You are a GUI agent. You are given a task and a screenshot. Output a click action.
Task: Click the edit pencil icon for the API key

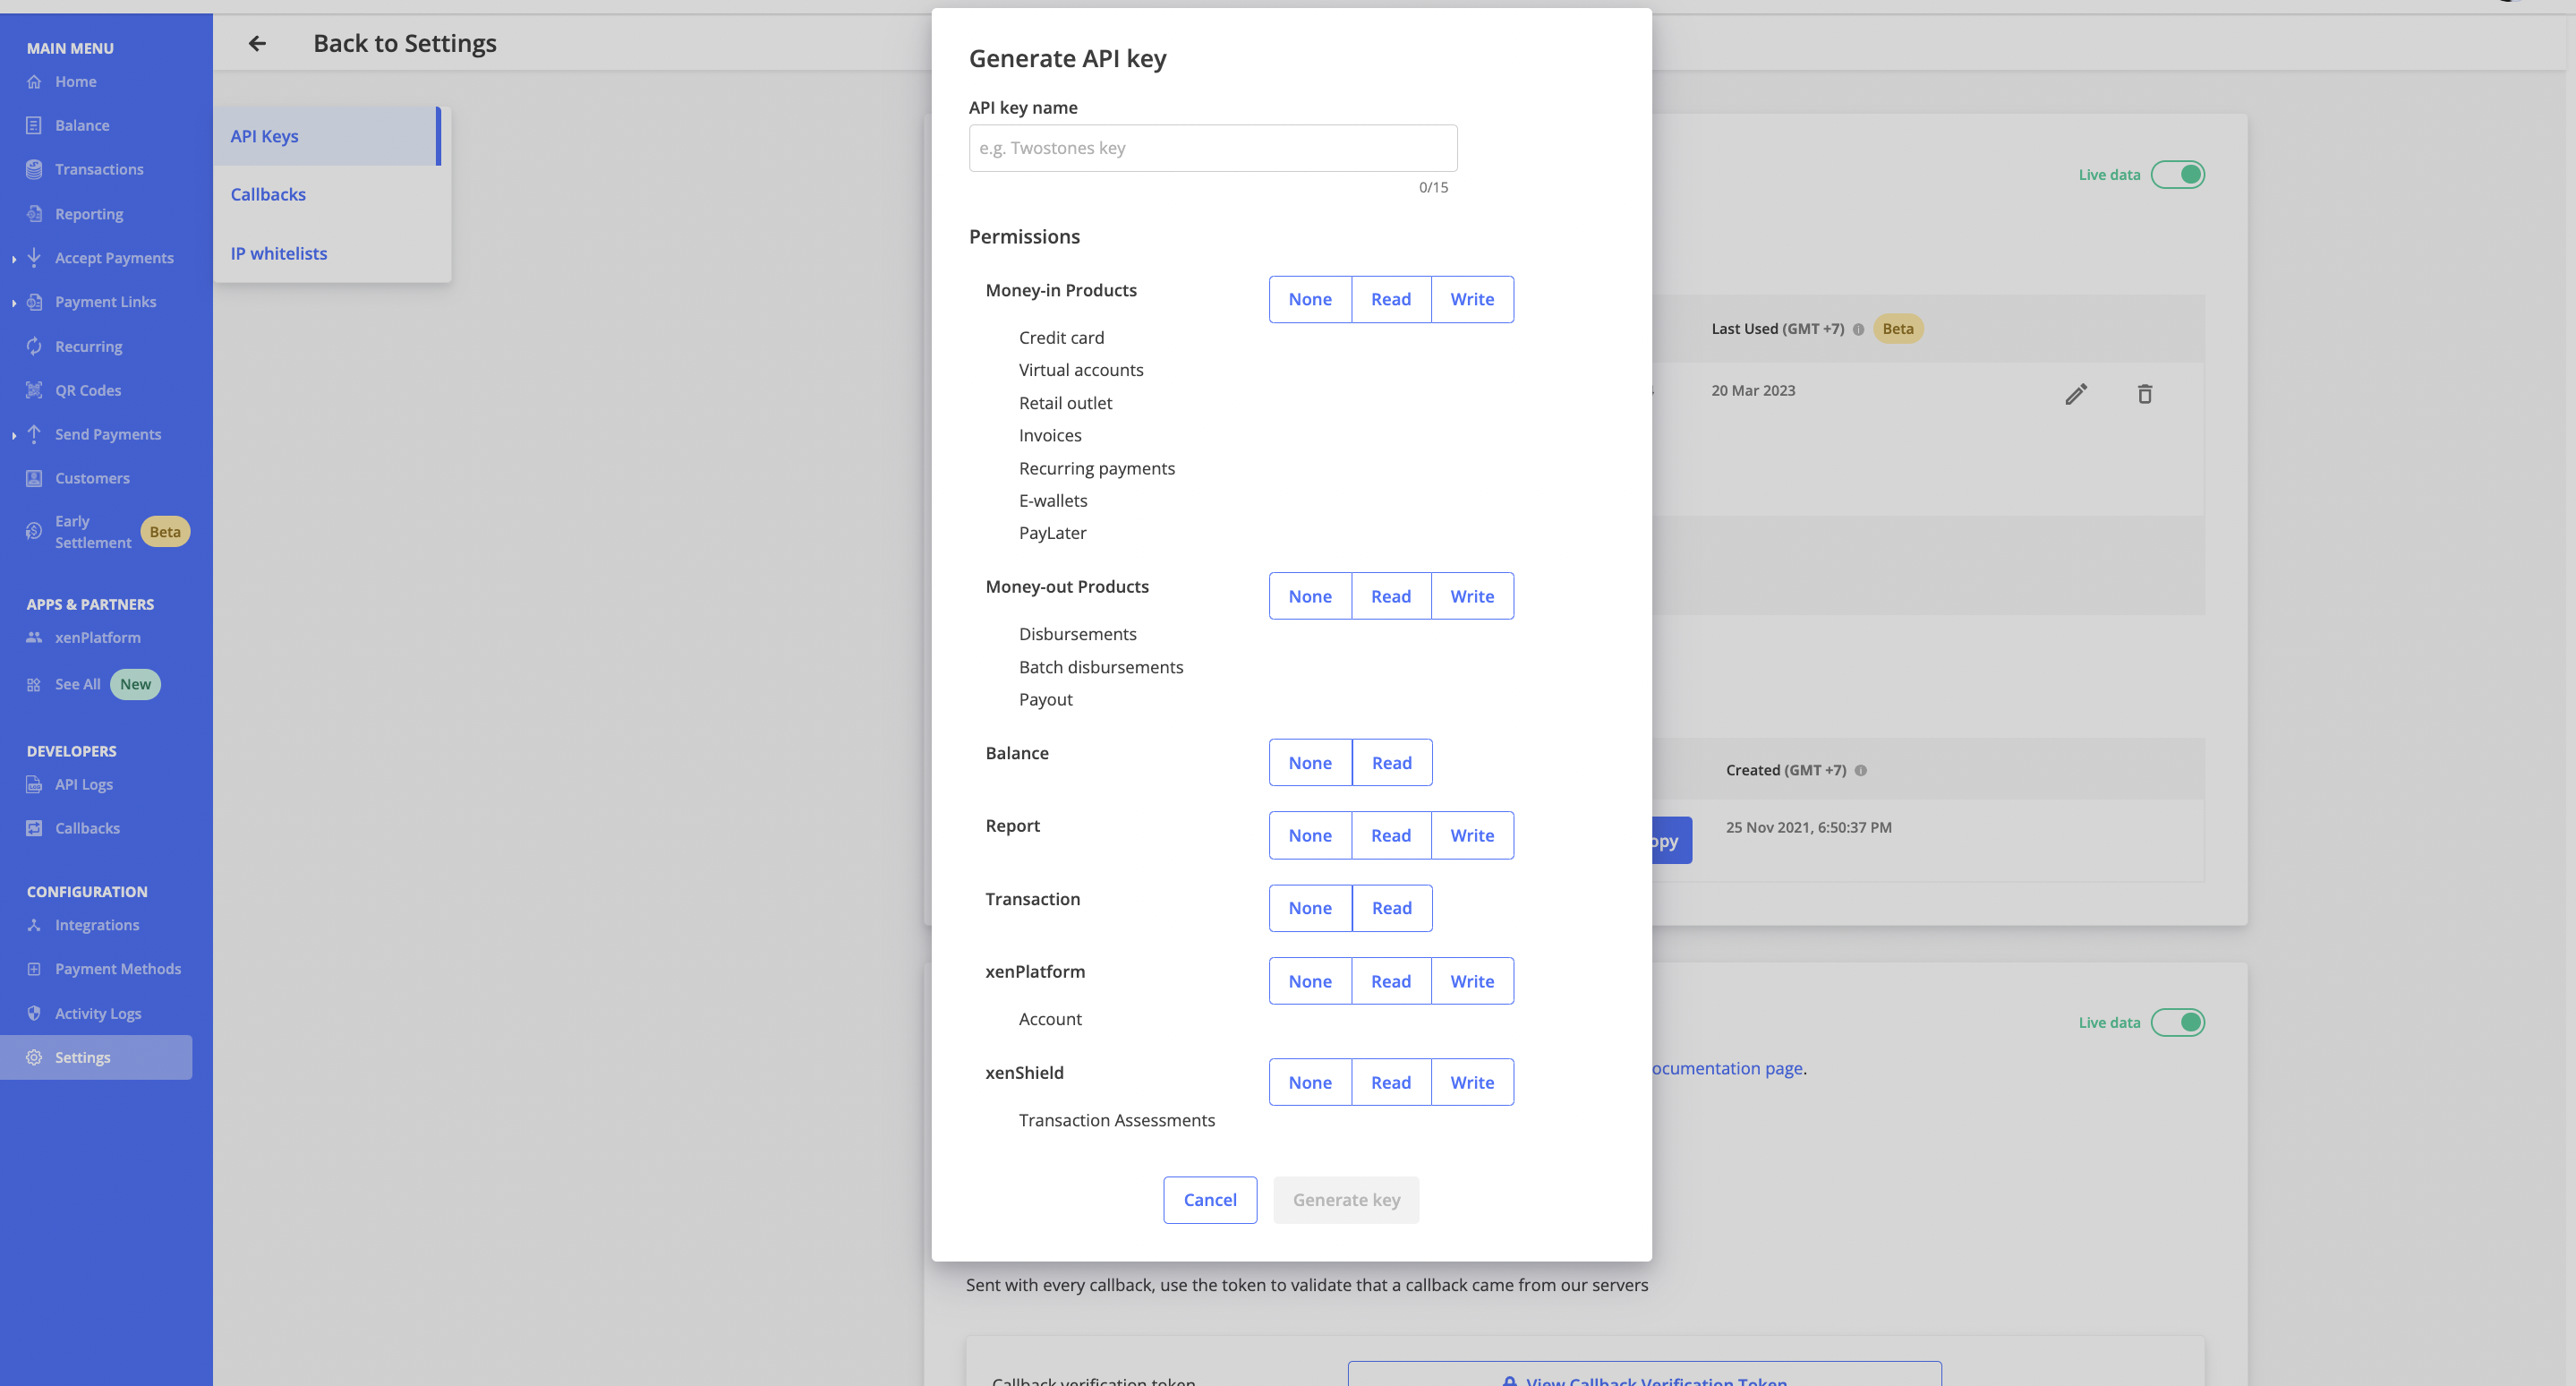[2077, 394]
